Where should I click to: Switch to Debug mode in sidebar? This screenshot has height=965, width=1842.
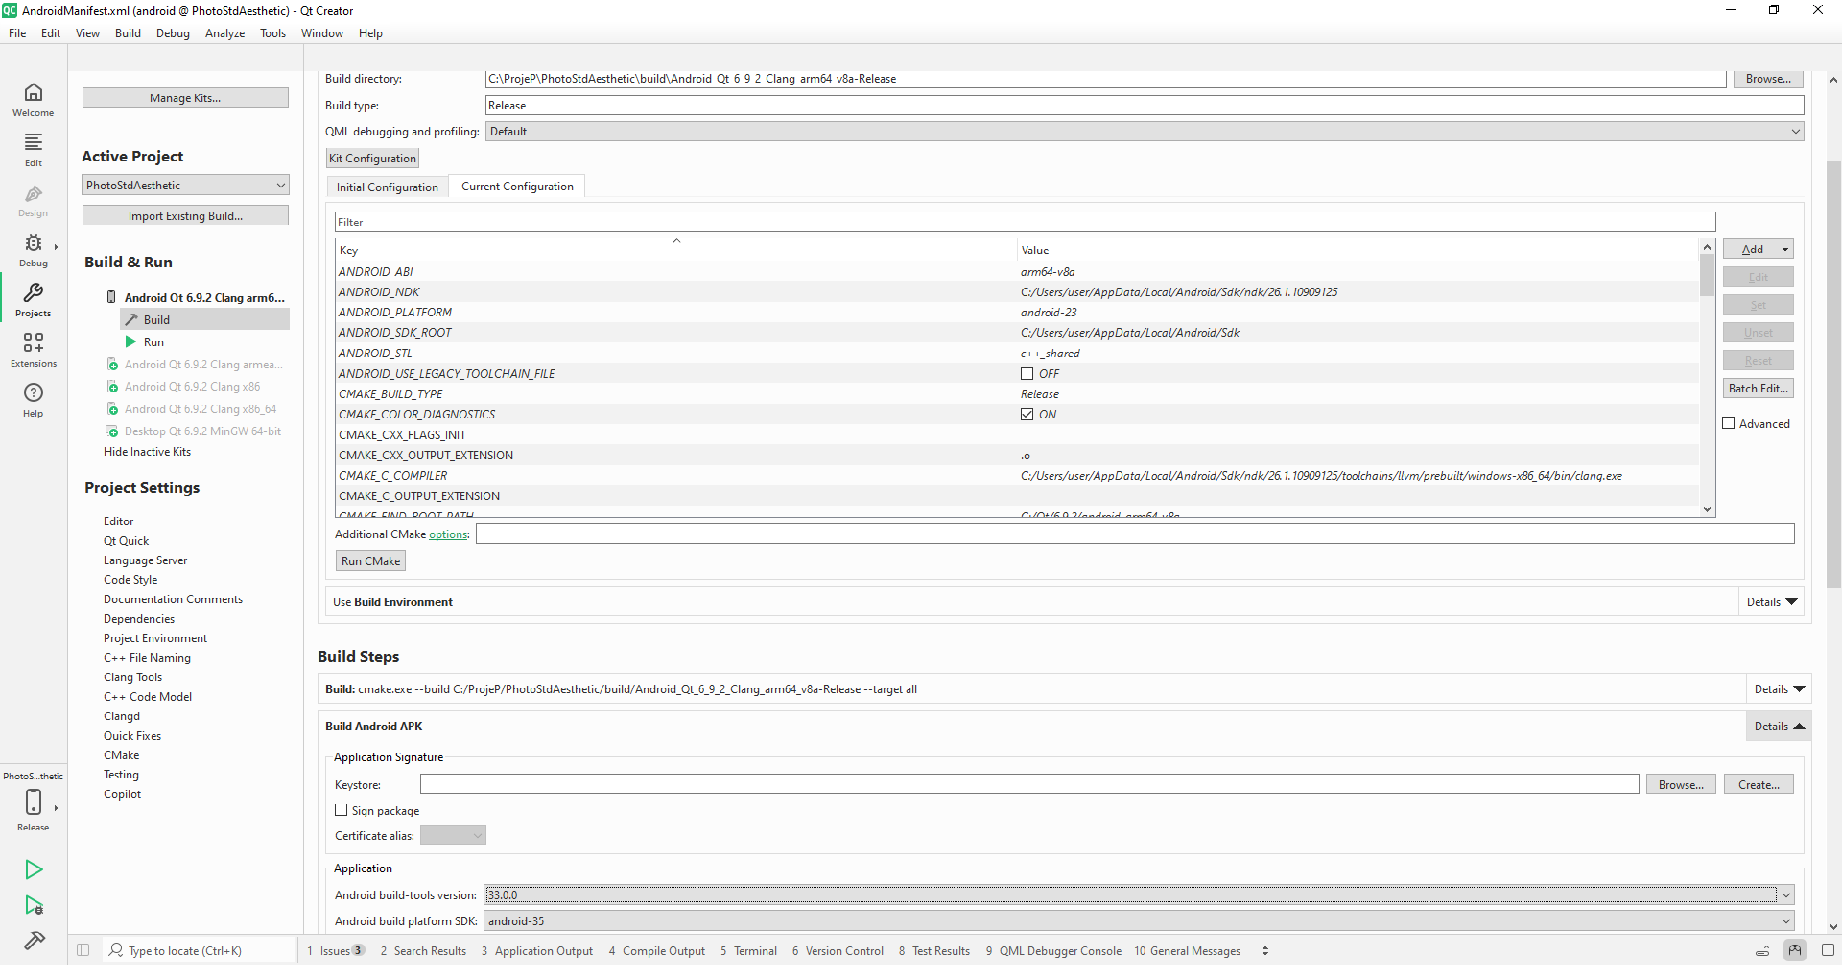[33, 250]
